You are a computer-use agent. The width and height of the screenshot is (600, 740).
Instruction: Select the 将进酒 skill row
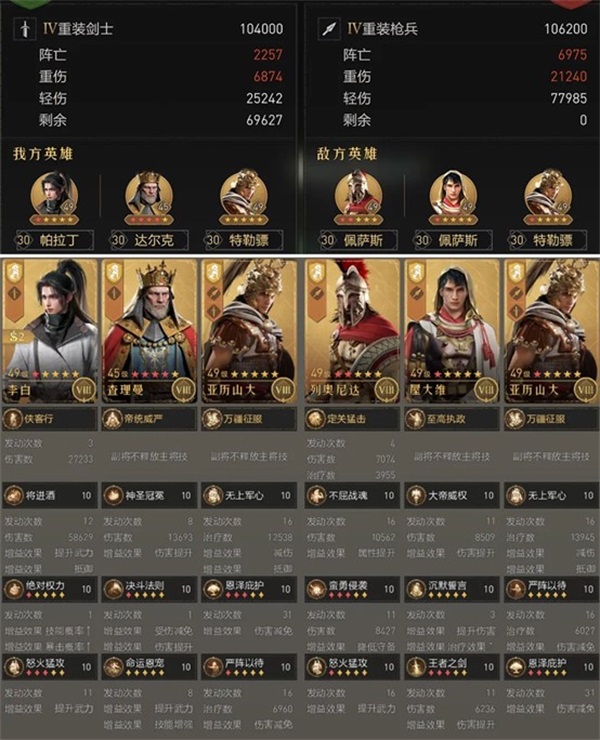point(50,496)
